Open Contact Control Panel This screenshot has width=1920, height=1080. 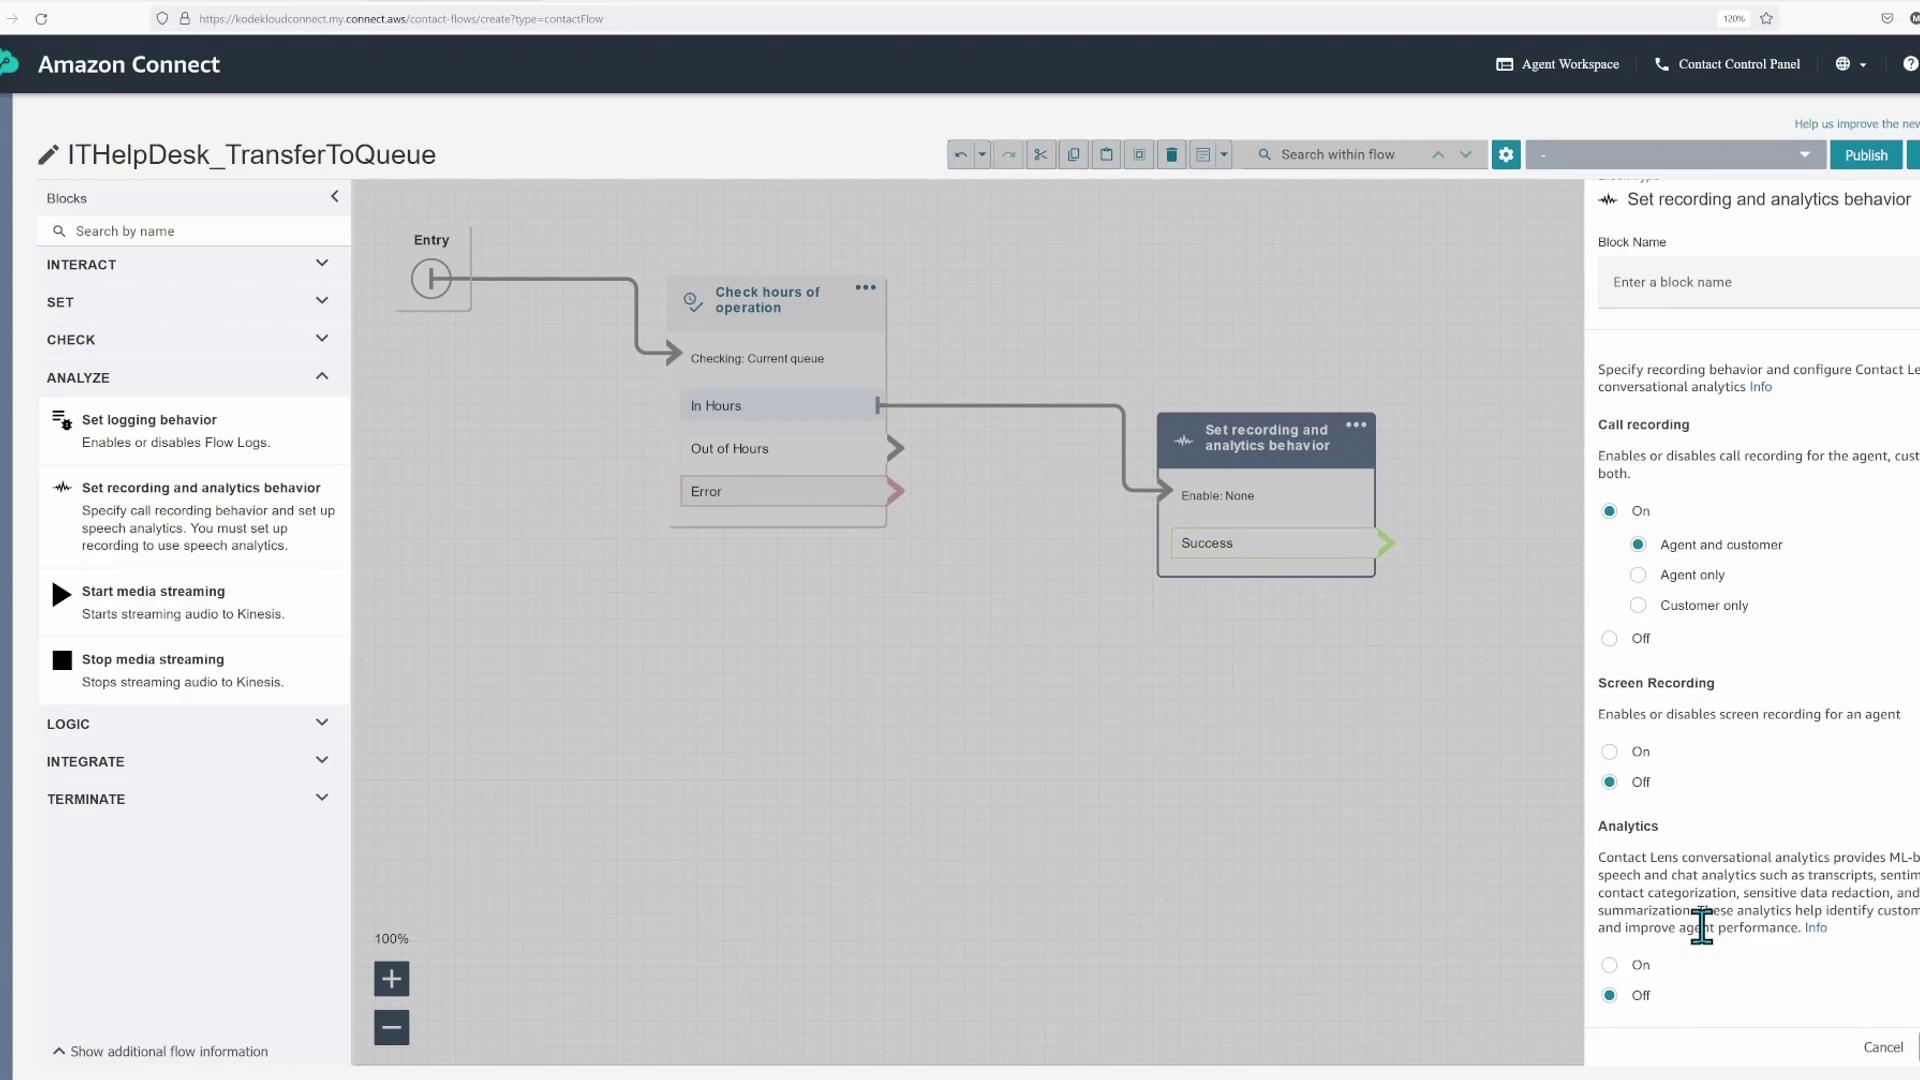point(1727,64)
